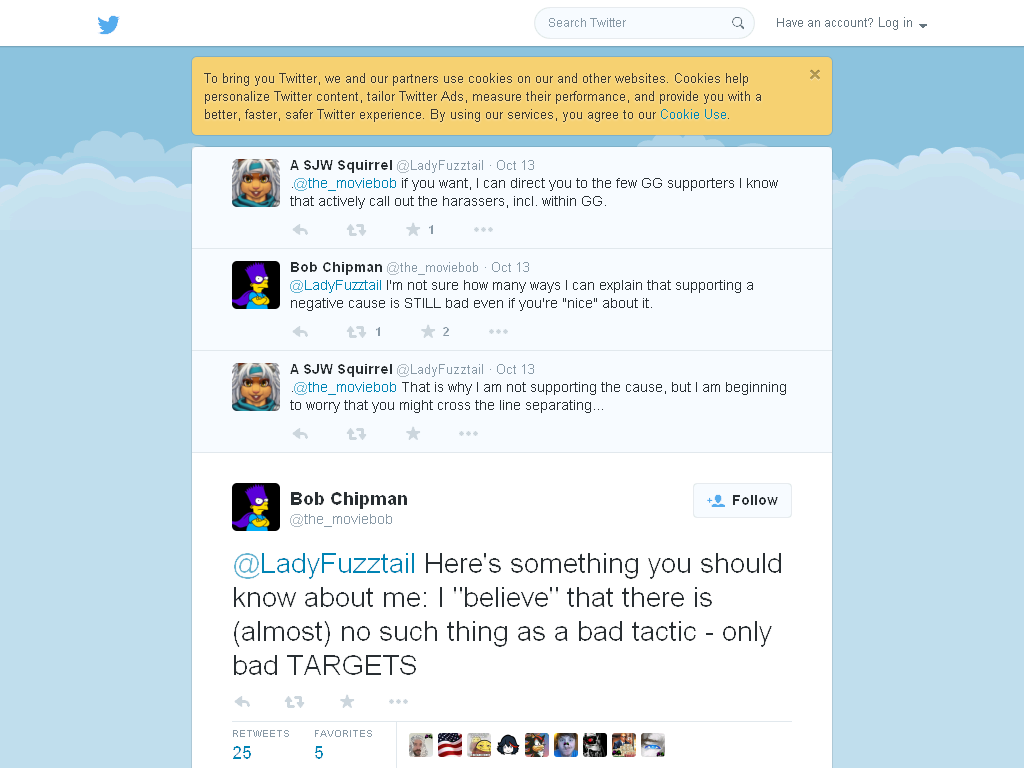This screenshot has width=1024, height=768.
Task: Expand the 'Have an account? Log in' dropdown
Action: [x=852, y=24]
